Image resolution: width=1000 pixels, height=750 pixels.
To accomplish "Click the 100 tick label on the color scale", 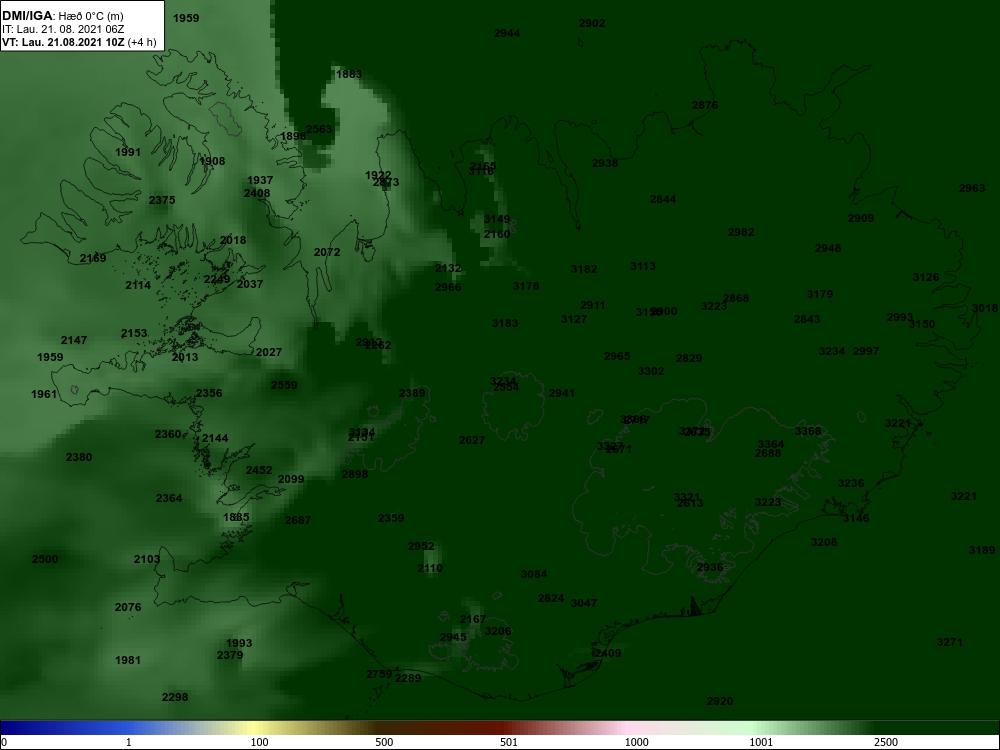I will pos(260,742).
